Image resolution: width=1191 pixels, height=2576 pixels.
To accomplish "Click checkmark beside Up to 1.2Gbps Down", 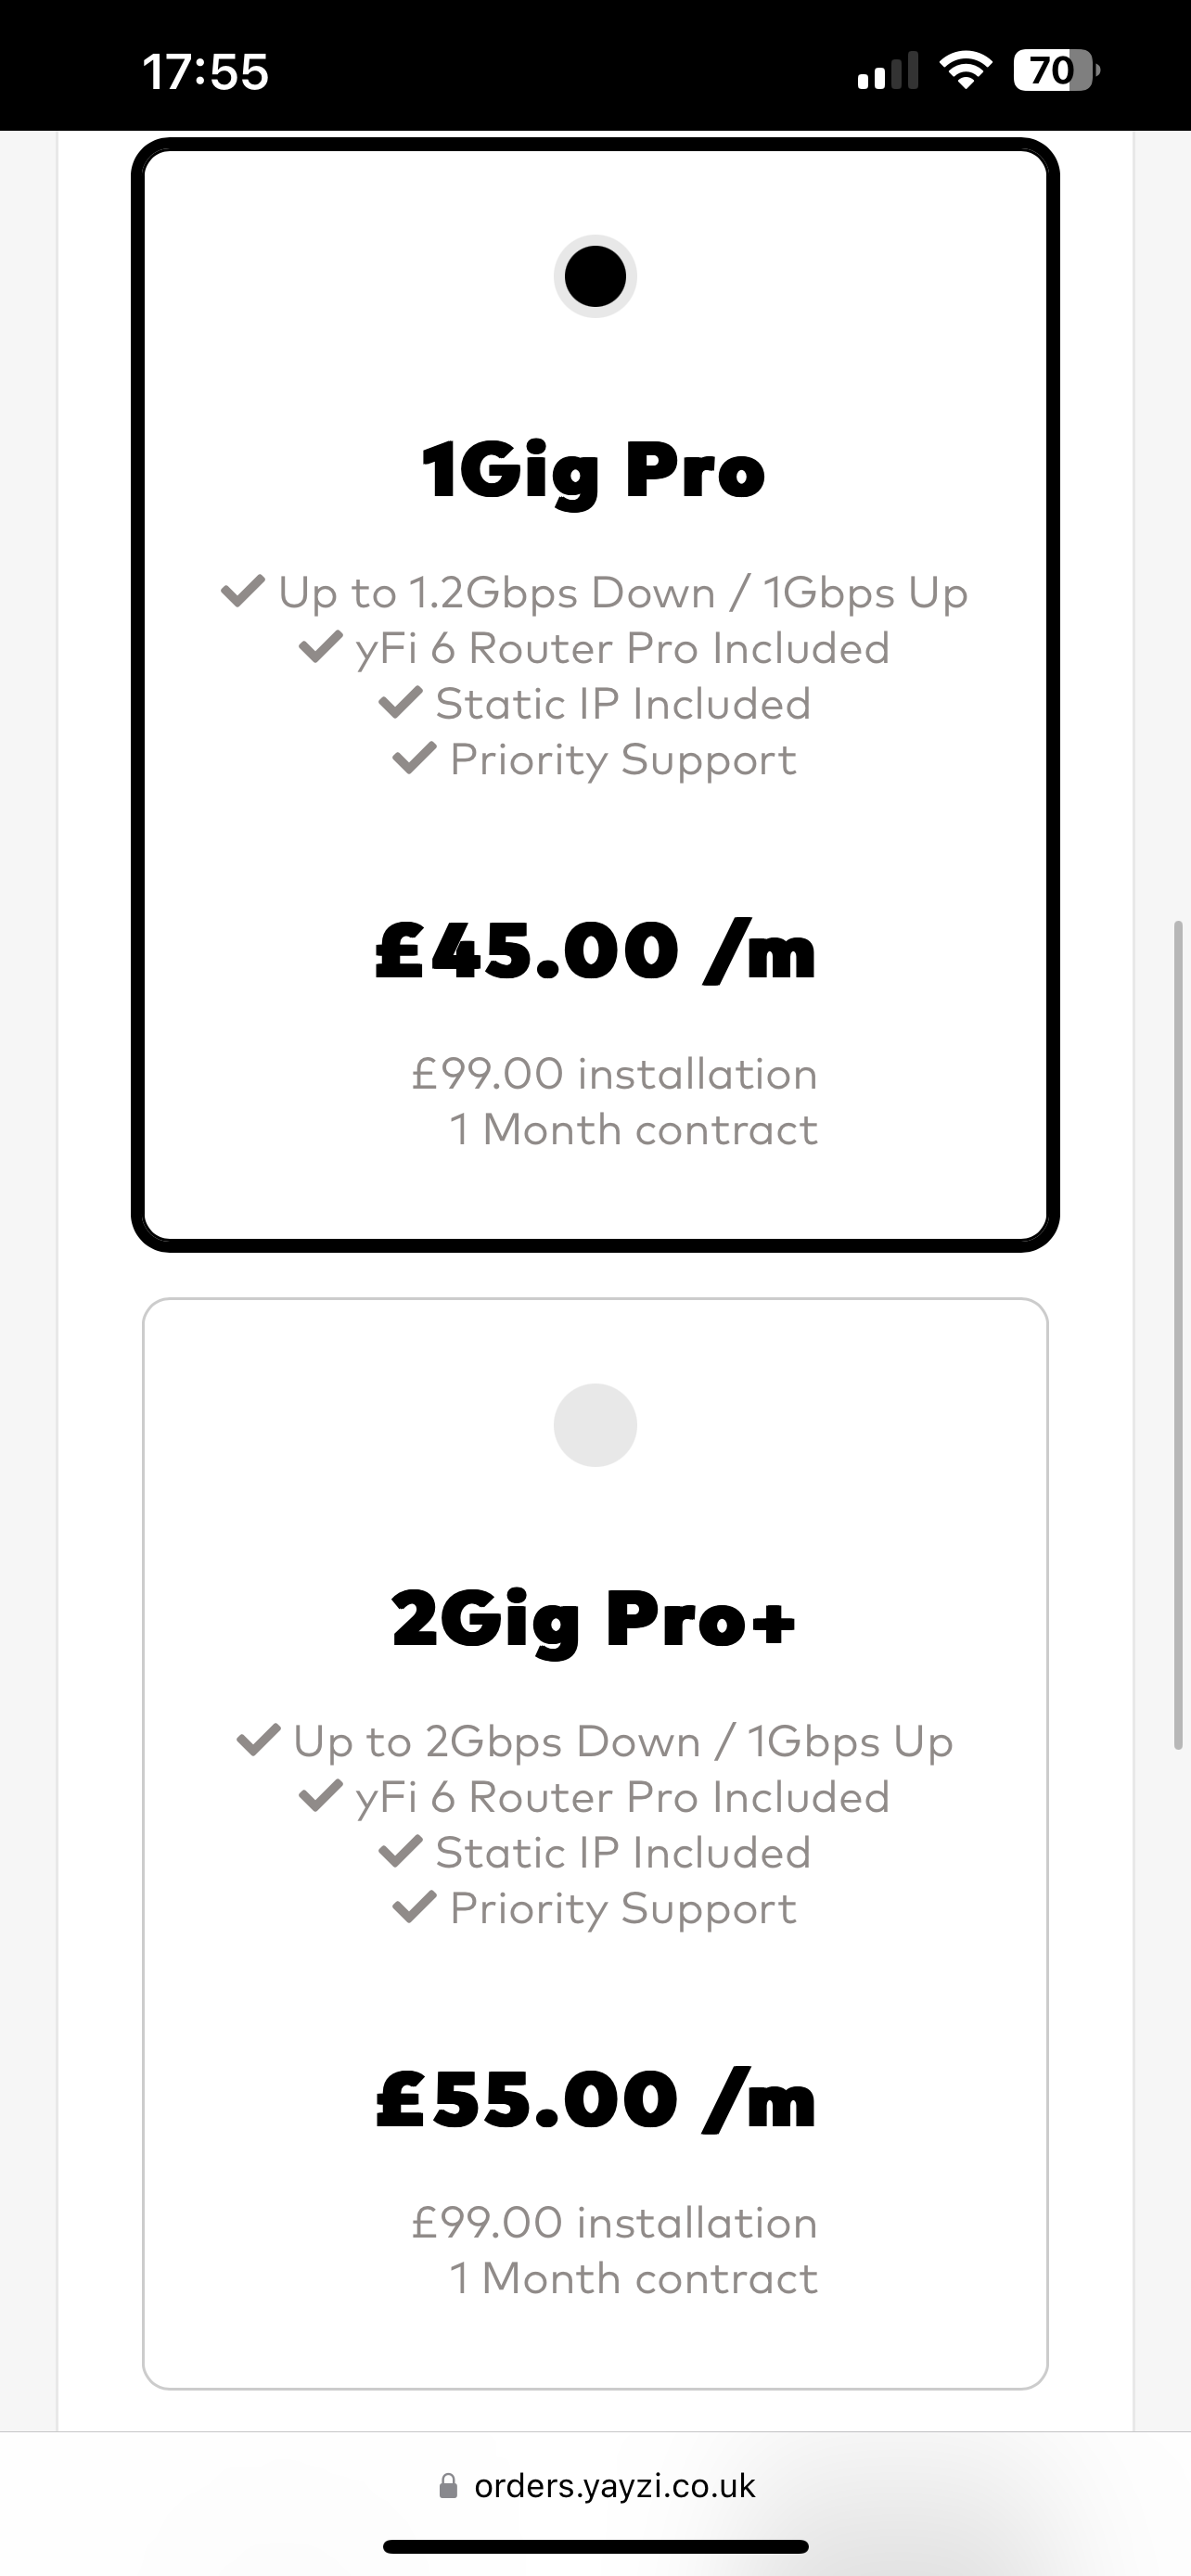I will click(243, 591).
